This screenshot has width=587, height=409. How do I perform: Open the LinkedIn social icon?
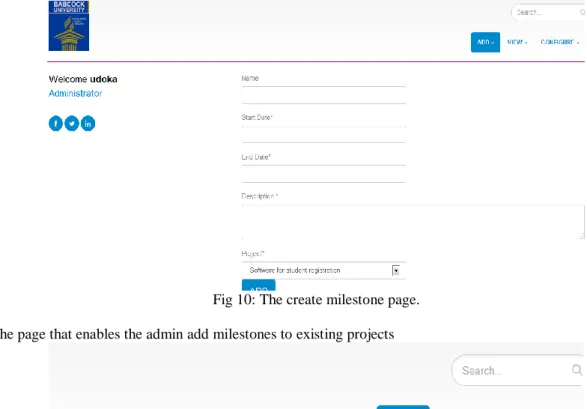tap(88, 123)
